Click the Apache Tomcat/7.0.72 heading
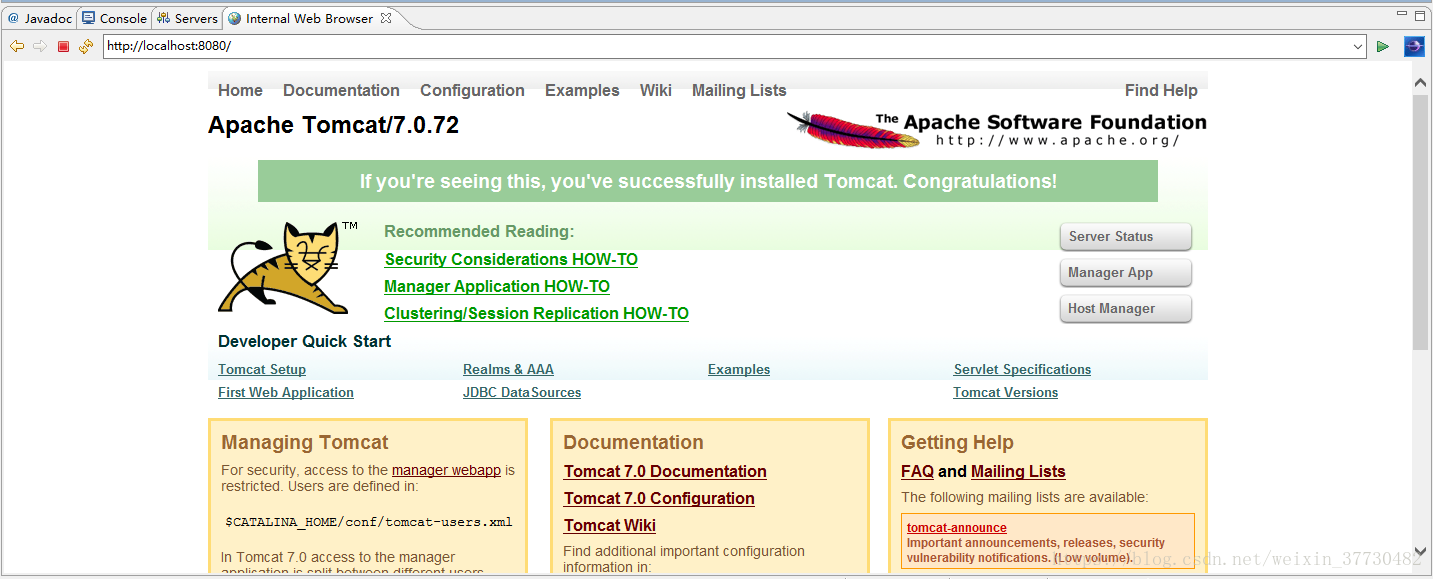 [x=334, y=125]
